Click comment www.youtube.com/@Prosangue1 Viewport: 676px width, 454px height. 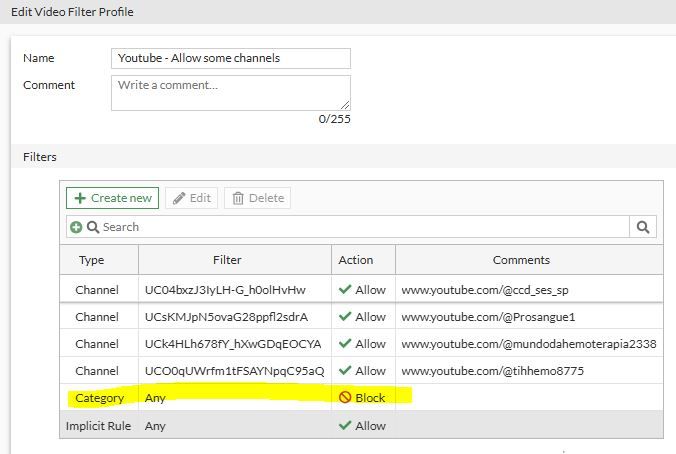tap(488, 317)
